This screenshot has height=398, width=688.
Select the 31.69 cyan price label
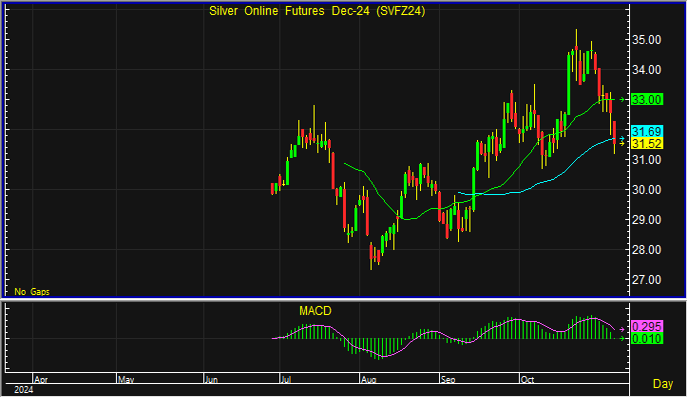click(646, 131)
